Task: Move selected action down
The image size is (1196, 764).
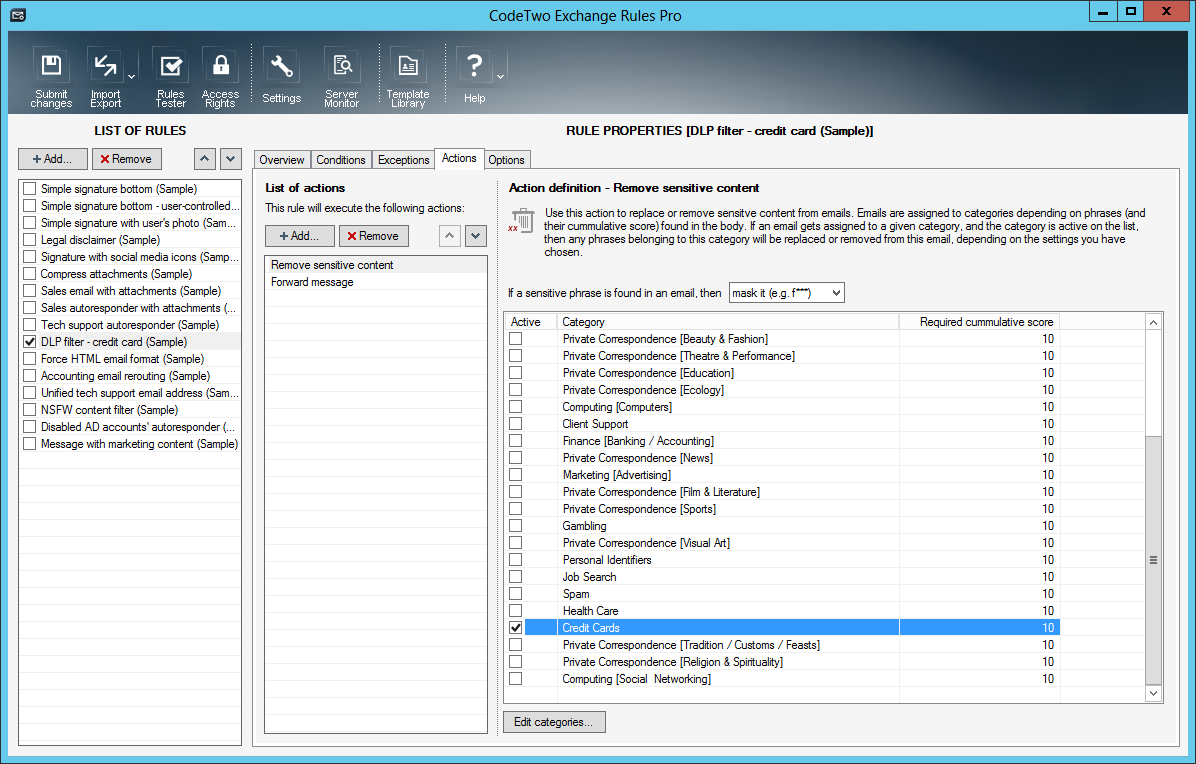Action: pos(476,236)
